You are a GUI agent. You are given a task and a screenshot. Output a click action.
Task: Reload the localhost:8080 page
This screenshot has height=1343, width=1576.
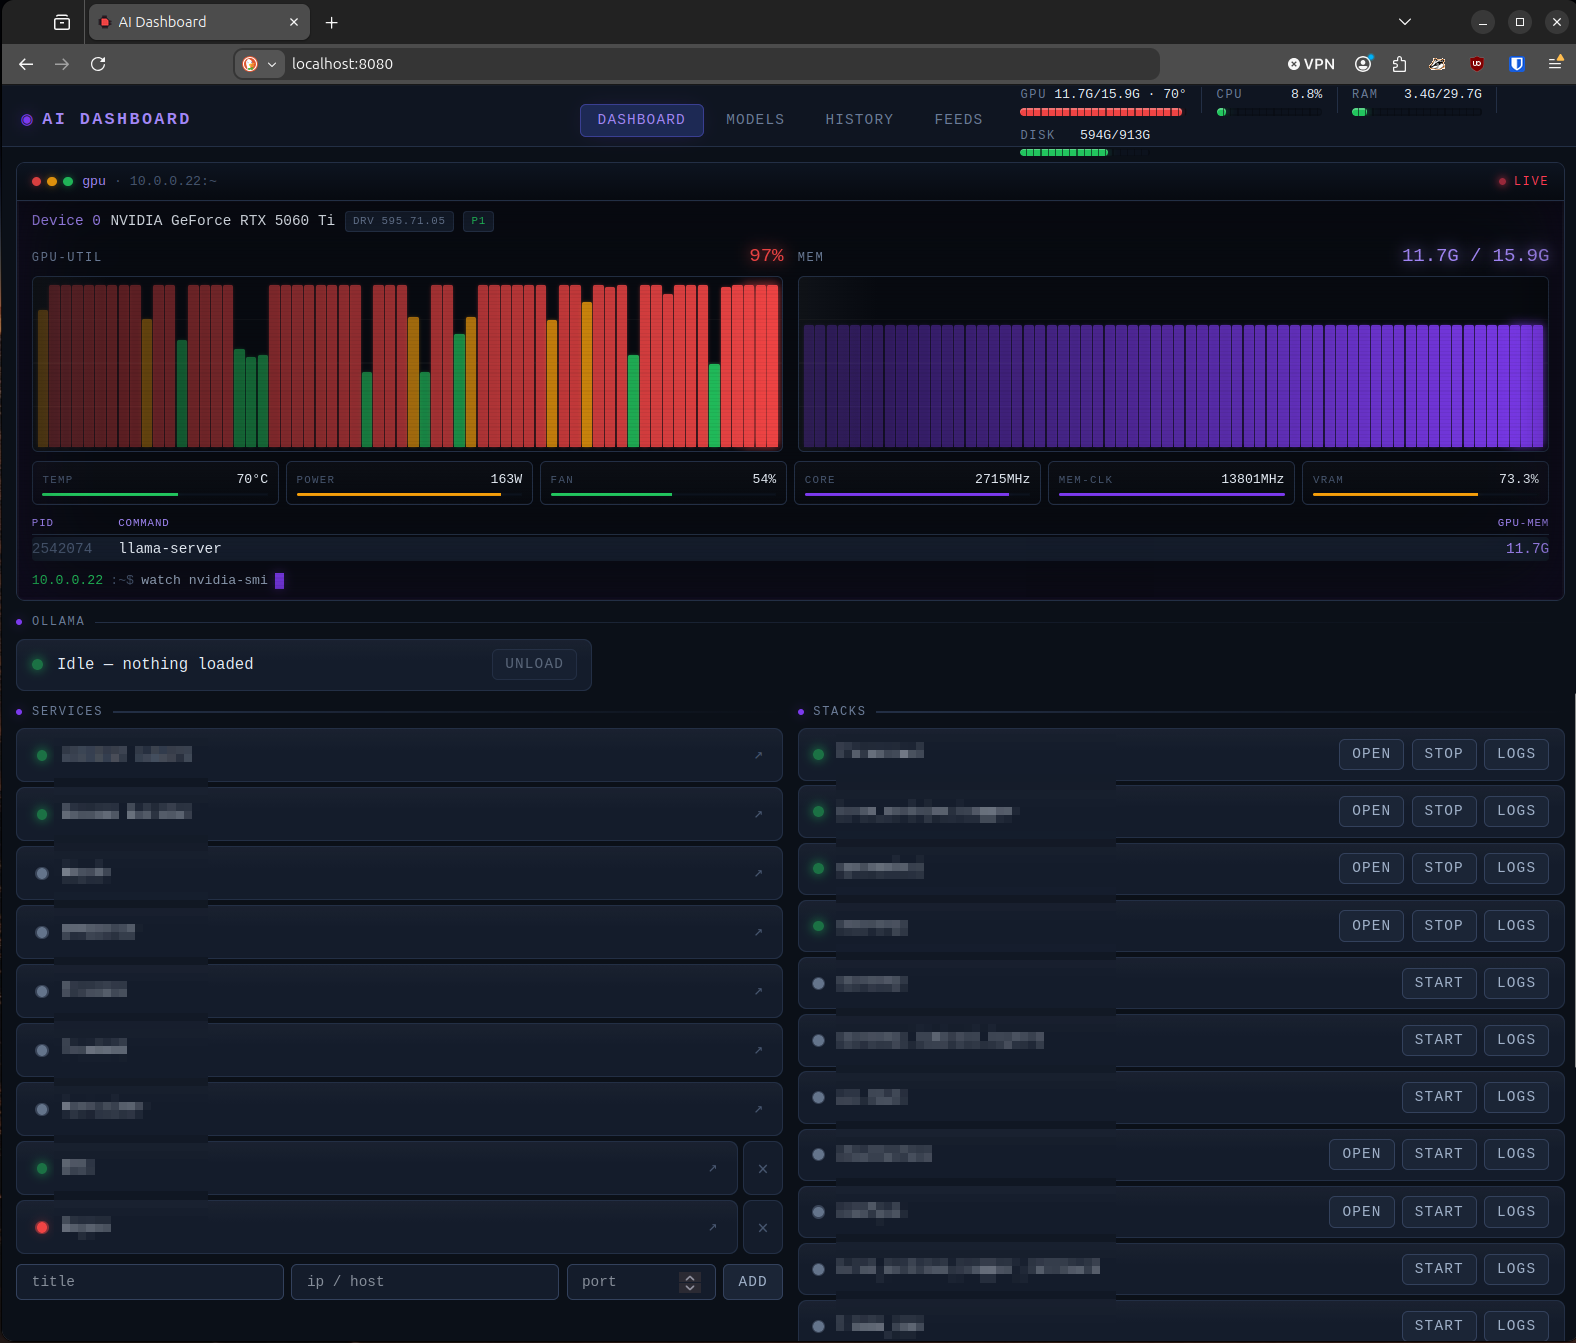(98, 64)
